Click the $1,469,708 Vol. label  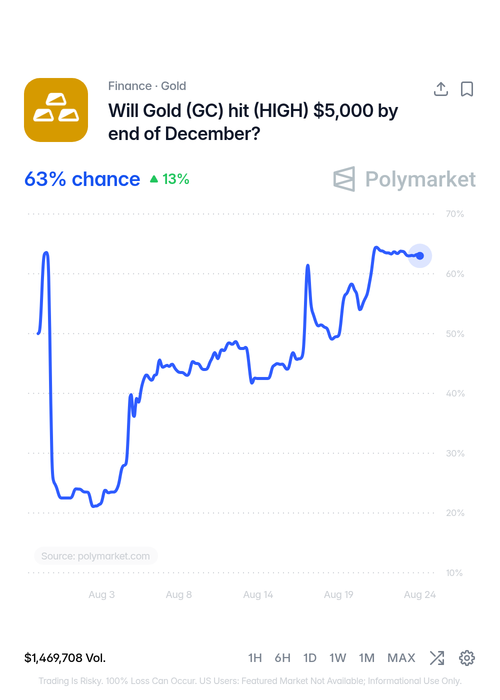65,658
